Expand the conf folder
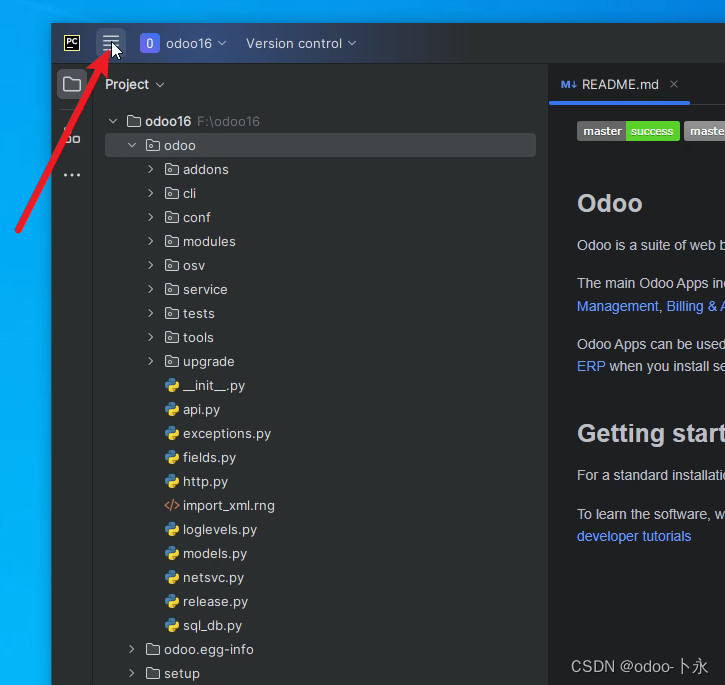 pos(151,217)
